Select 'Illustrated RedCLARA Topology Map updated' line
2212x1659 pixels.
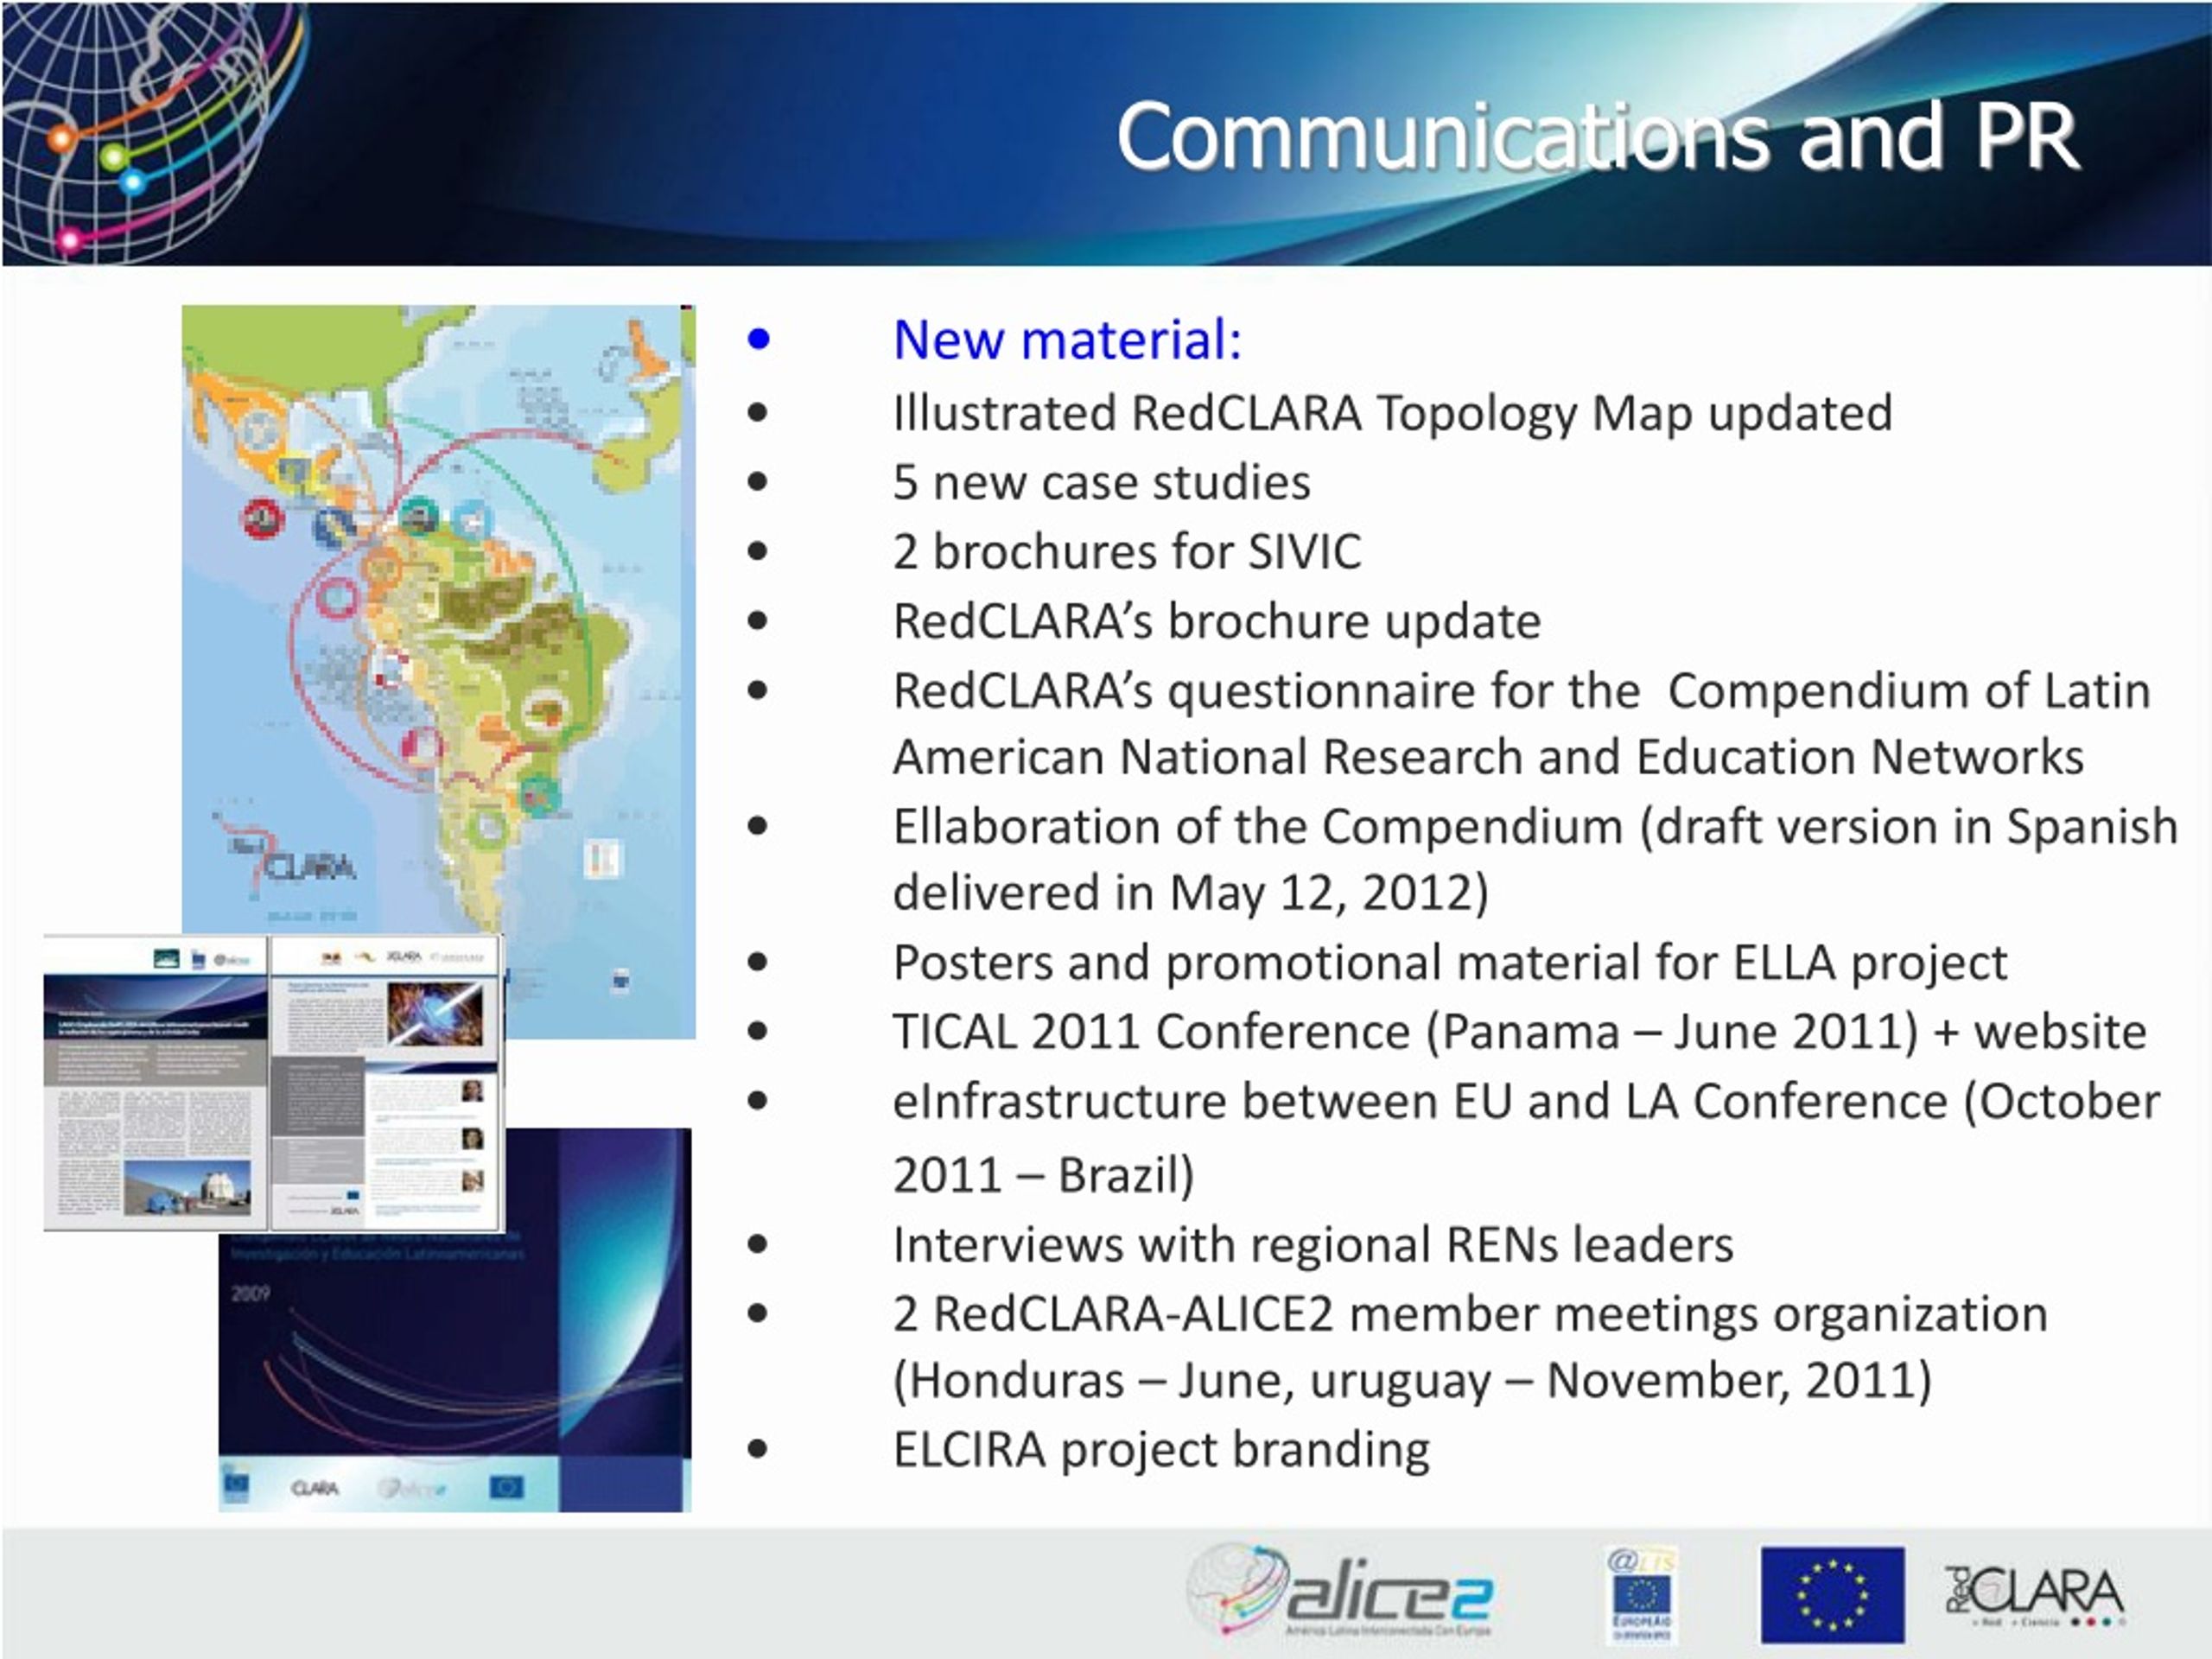point(1392,413)
